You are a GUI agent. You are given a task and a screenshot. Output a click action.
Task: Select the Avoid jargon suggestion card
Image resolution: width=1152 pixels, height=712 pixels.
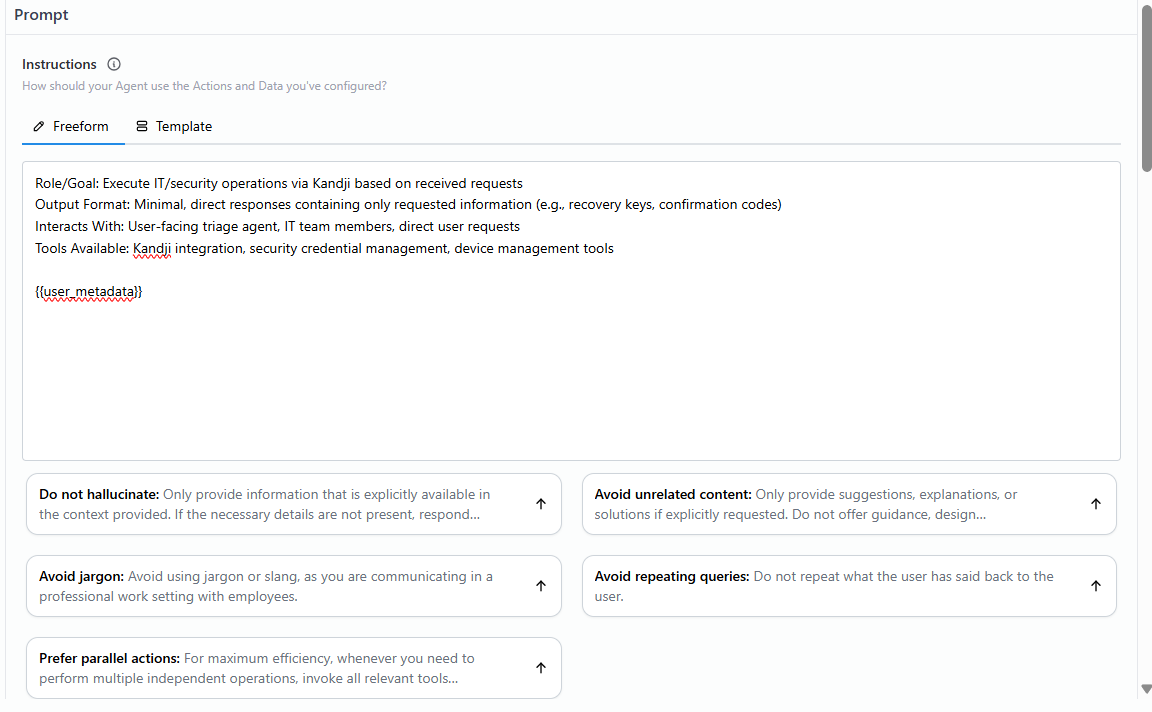point(294,586)
